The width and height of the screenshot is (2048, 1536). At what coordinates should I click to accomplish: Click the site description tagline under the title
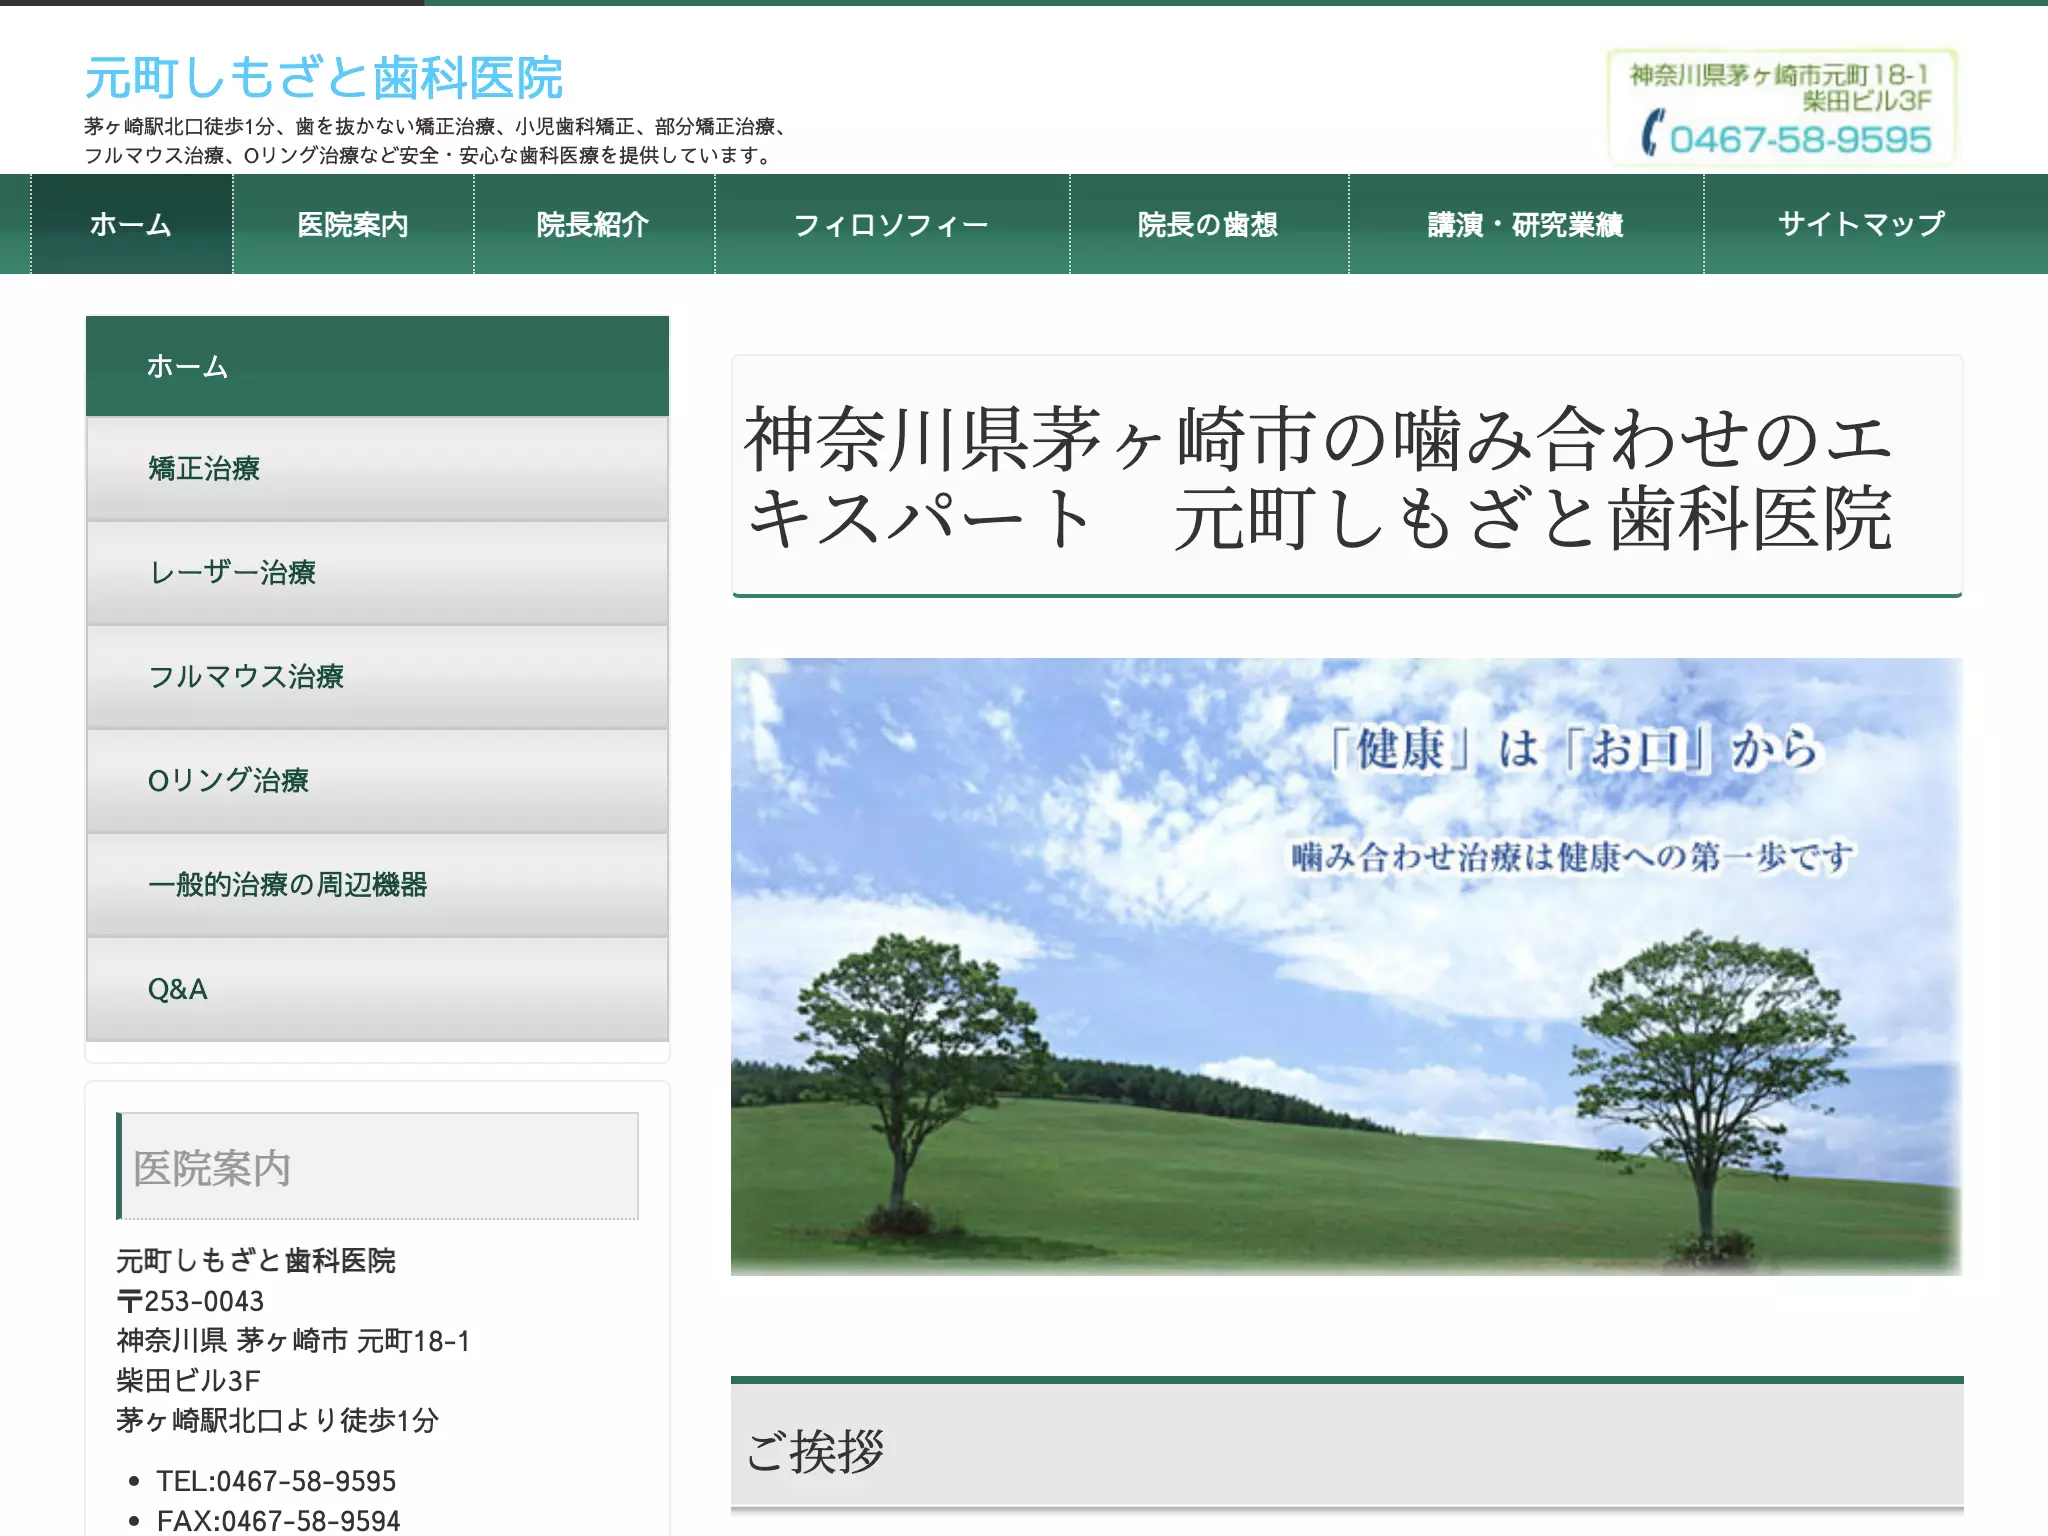pos(438,141)
